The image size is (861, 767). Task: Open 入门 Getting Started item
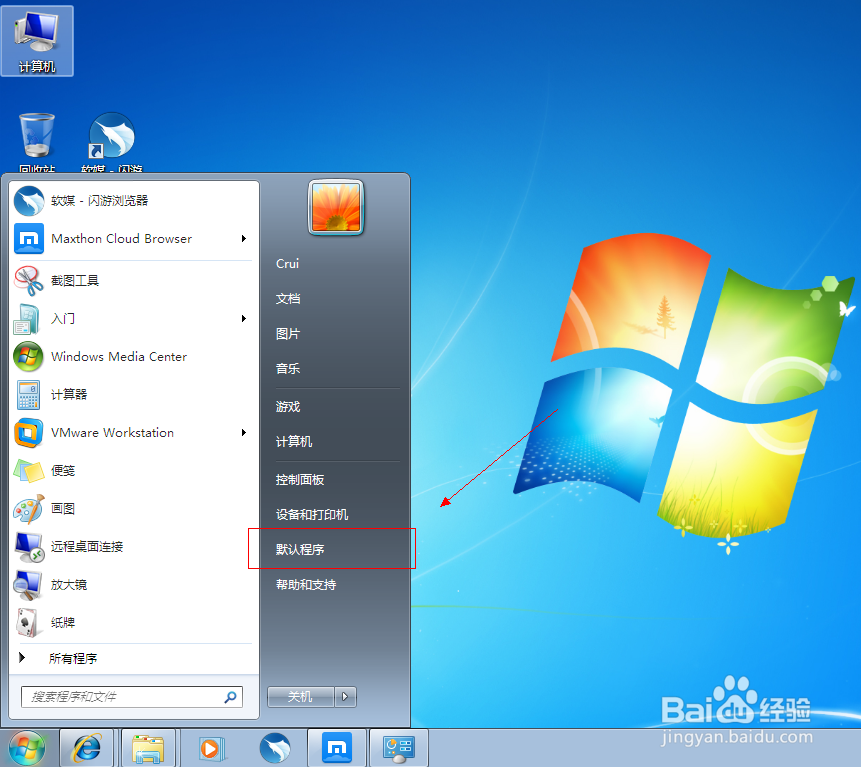132,318
